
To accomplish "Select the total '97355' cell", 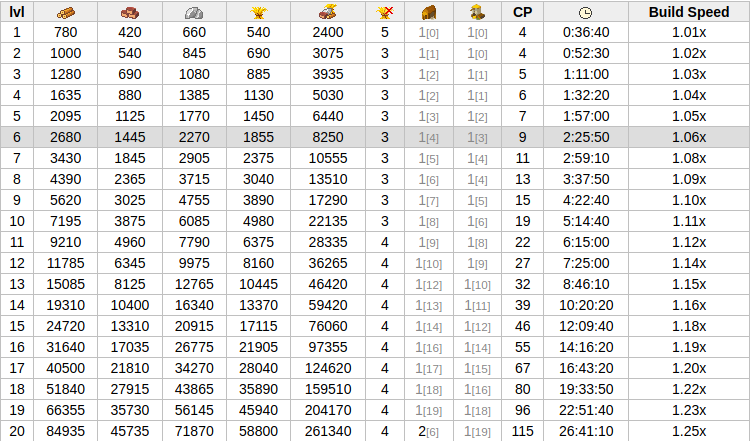I will (328, 348).
